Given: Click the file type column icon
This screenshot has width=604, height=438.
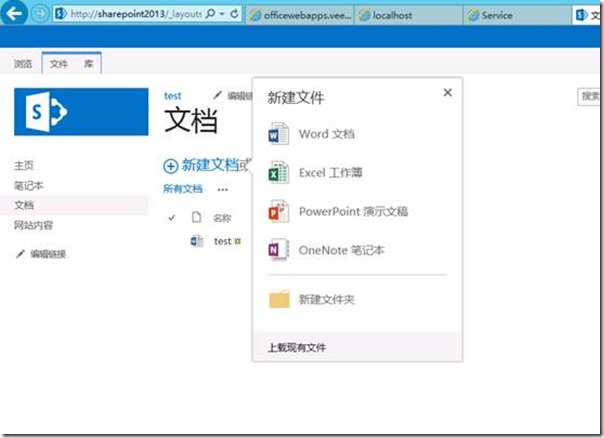Looking at the screenshot, I should click(x=196, y=217).
